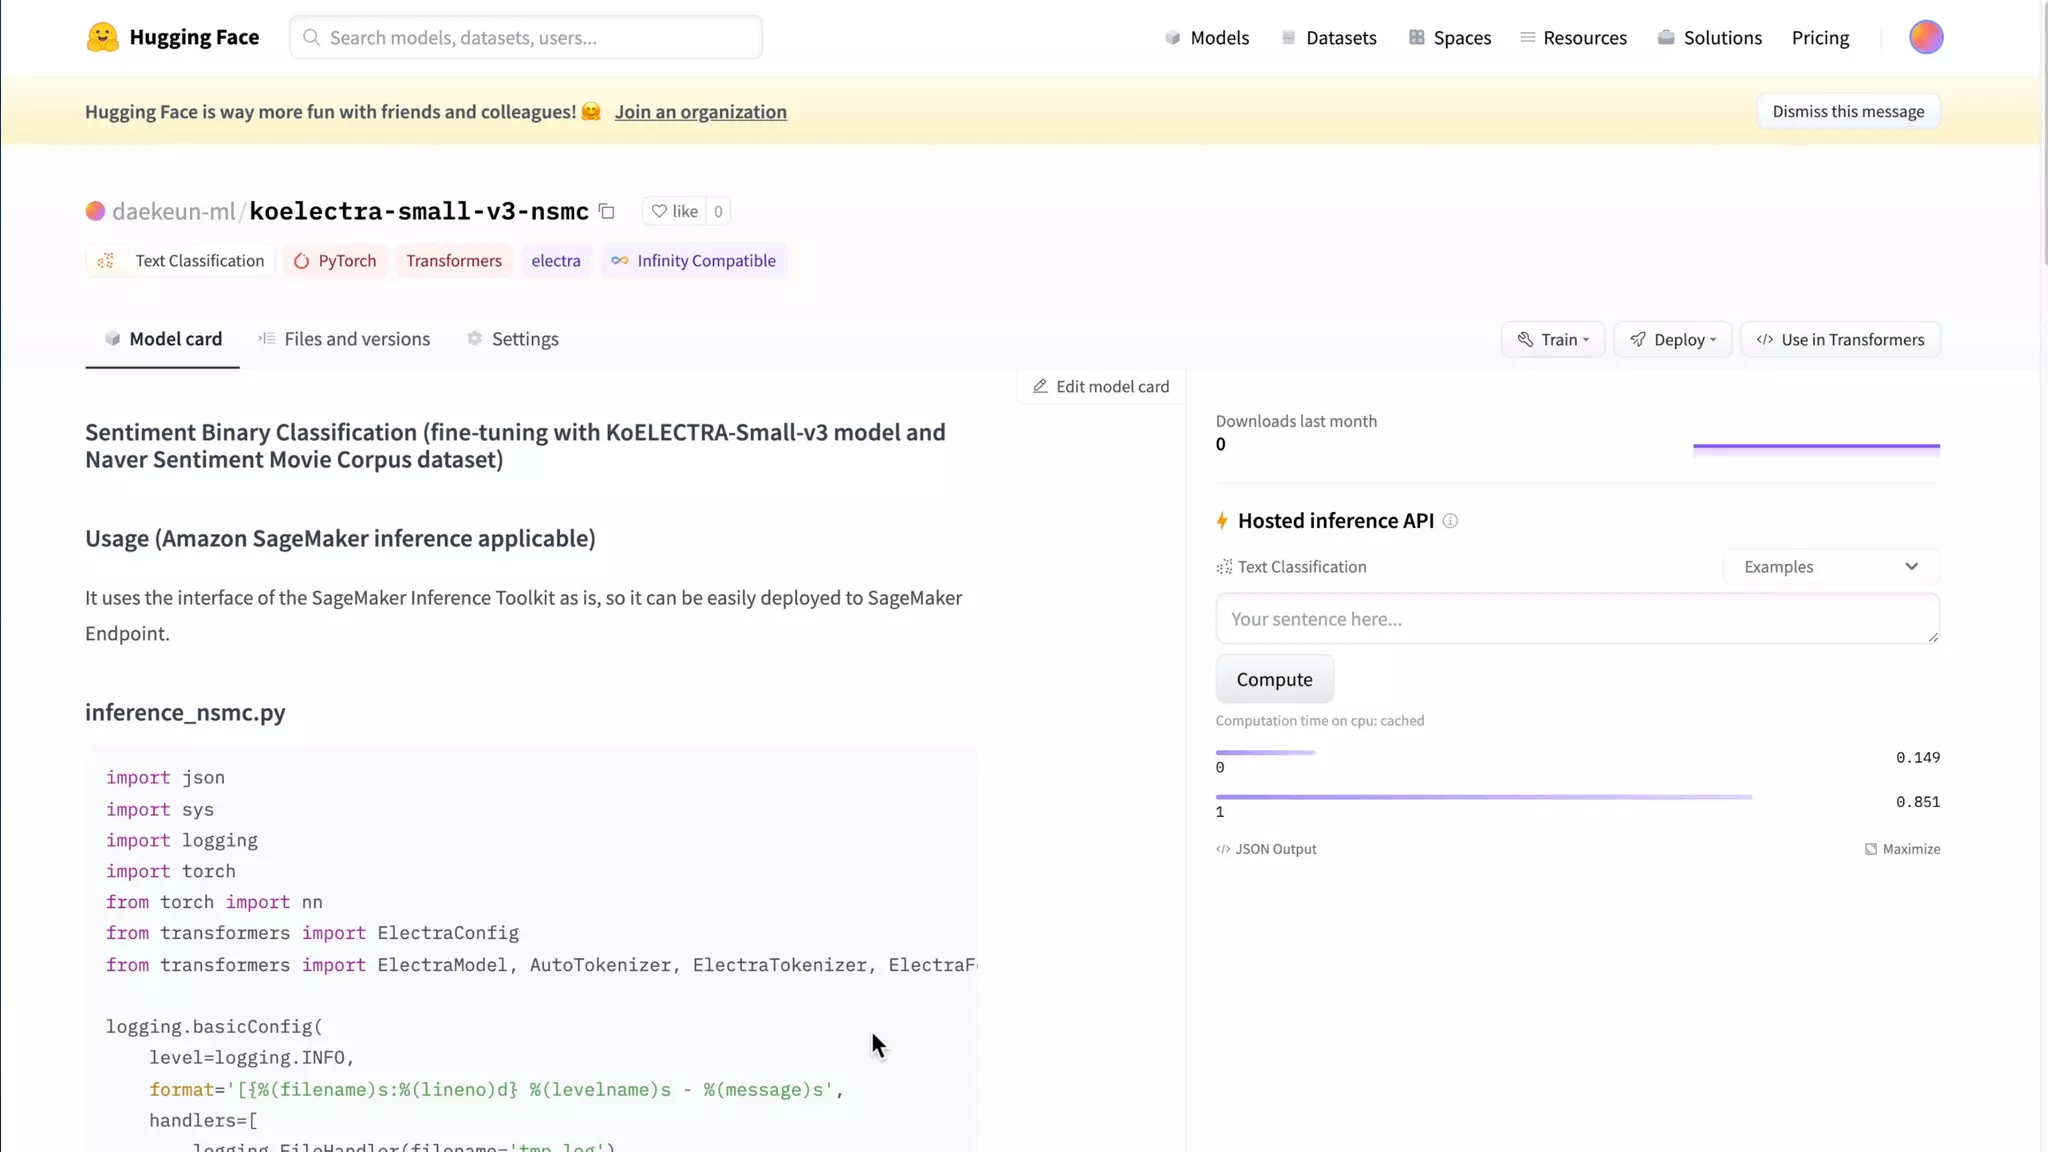Click the Hugging Face emoji logo
This screenshot has height=1152, width=2048.
point(102,37)
